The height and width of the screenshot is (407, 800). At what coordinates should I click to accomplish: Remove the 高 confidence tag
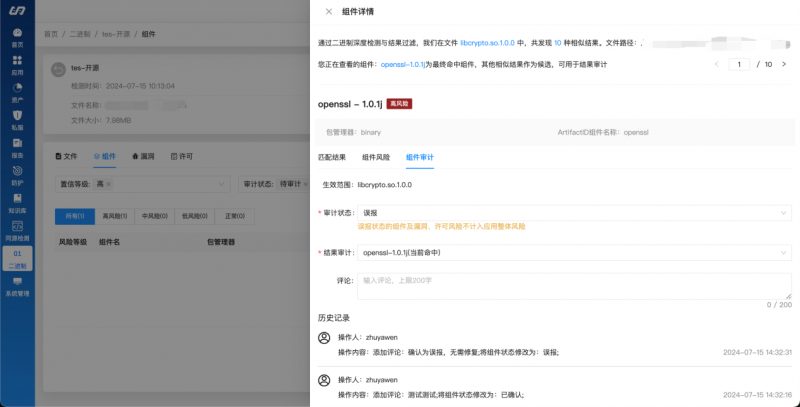[108, 184]
